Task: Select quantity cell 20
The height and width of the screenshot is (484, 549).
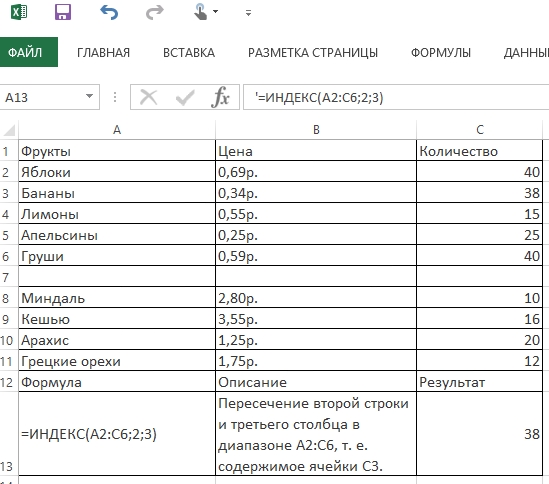Action: pyautogui.click(x=480, y=340)
